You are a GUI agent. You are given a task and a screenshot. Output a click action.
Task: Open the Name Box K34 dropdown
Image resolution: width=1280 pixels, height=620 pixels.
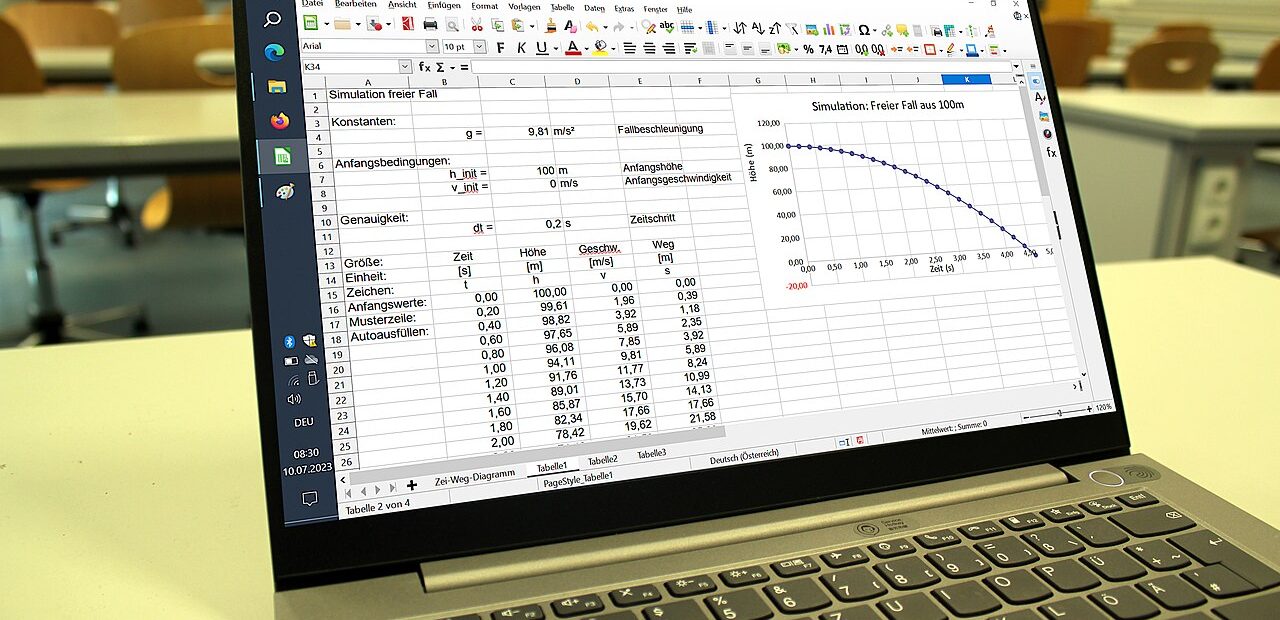(404, 67)
